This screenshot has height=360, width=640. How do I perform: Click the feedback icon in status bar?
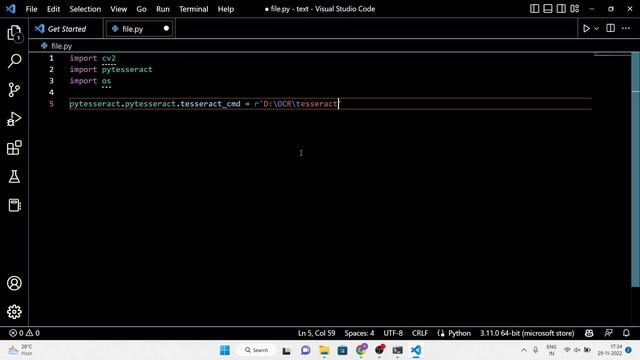pos(608,333)
